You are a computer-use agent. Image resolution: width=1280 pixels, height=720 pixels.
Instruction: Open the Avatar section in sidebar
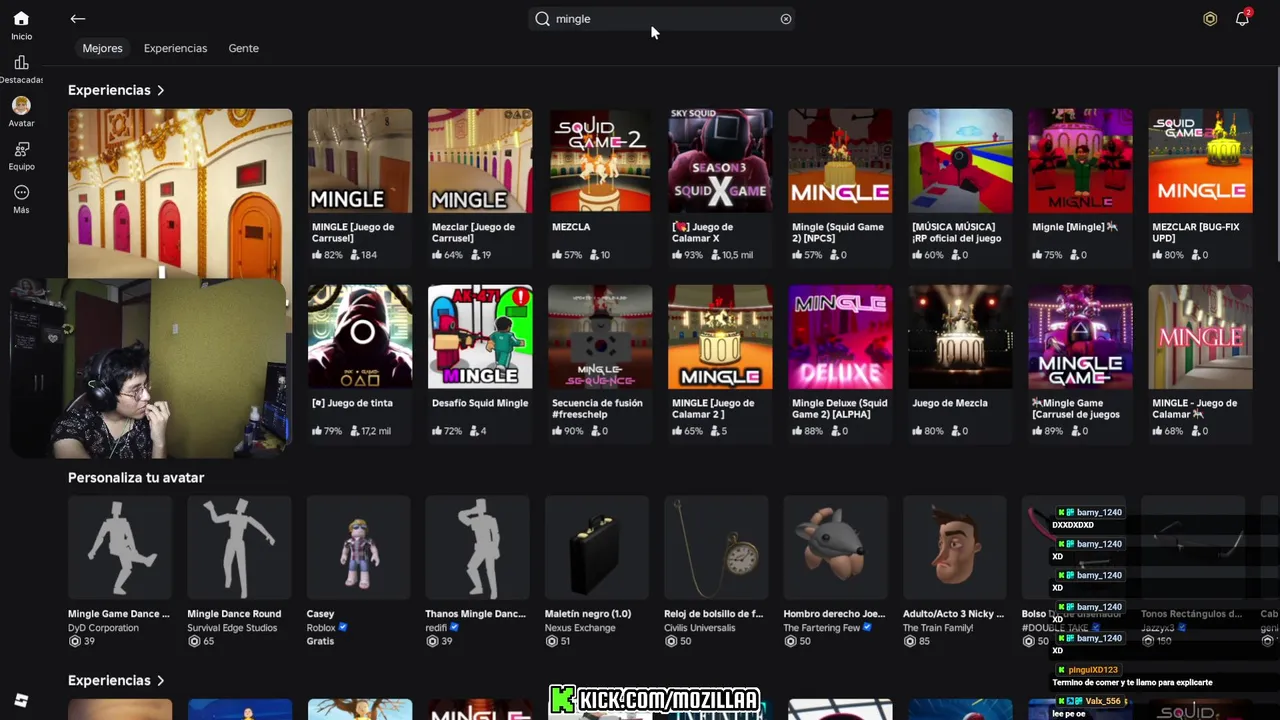pyautogui.click(x=21, y=112)
